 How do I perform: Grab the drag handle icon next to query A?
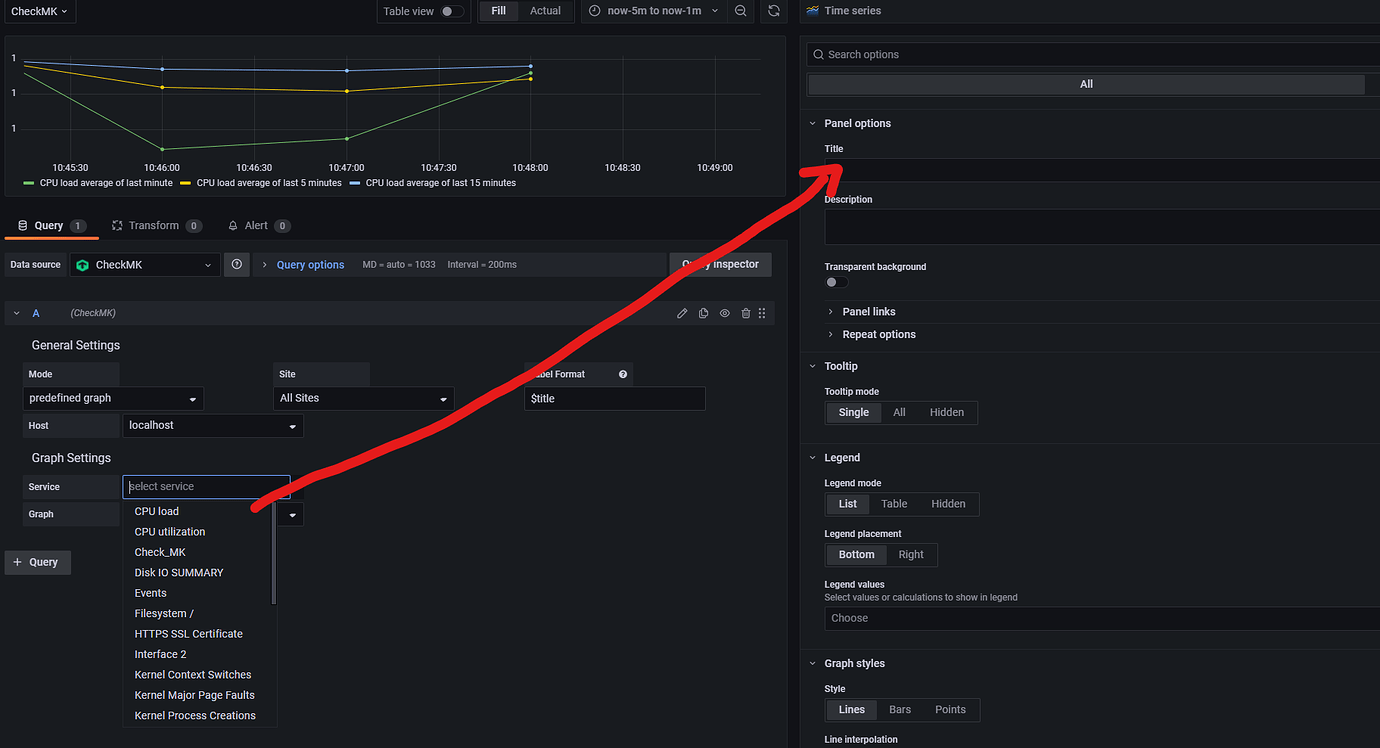762,313
